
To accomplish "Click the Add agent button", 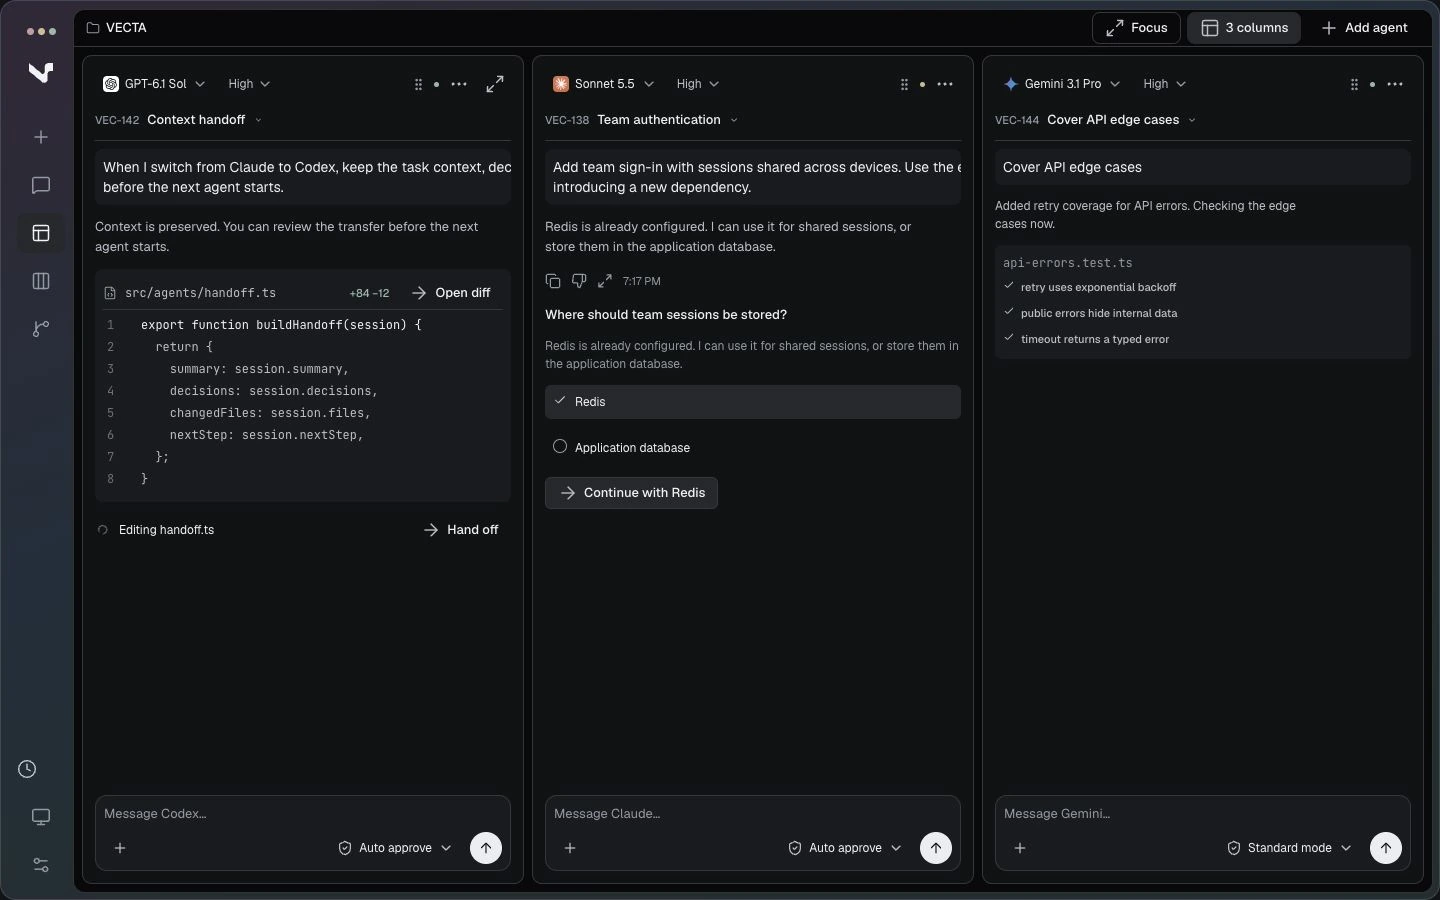I will [x=1364, y=28].
